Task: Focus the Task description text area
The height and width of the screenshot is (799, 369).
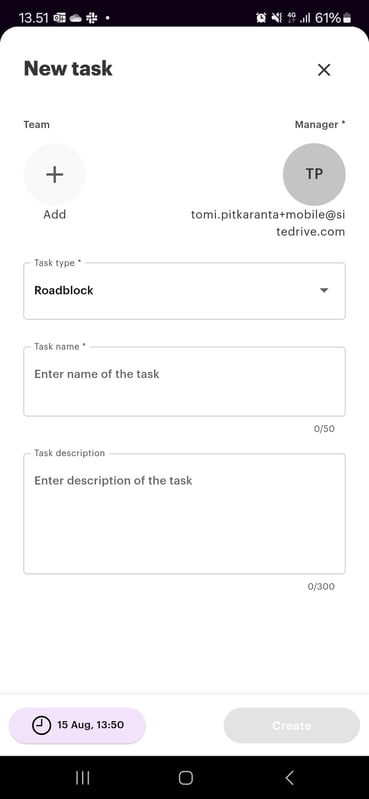Action: click(184, 514)
